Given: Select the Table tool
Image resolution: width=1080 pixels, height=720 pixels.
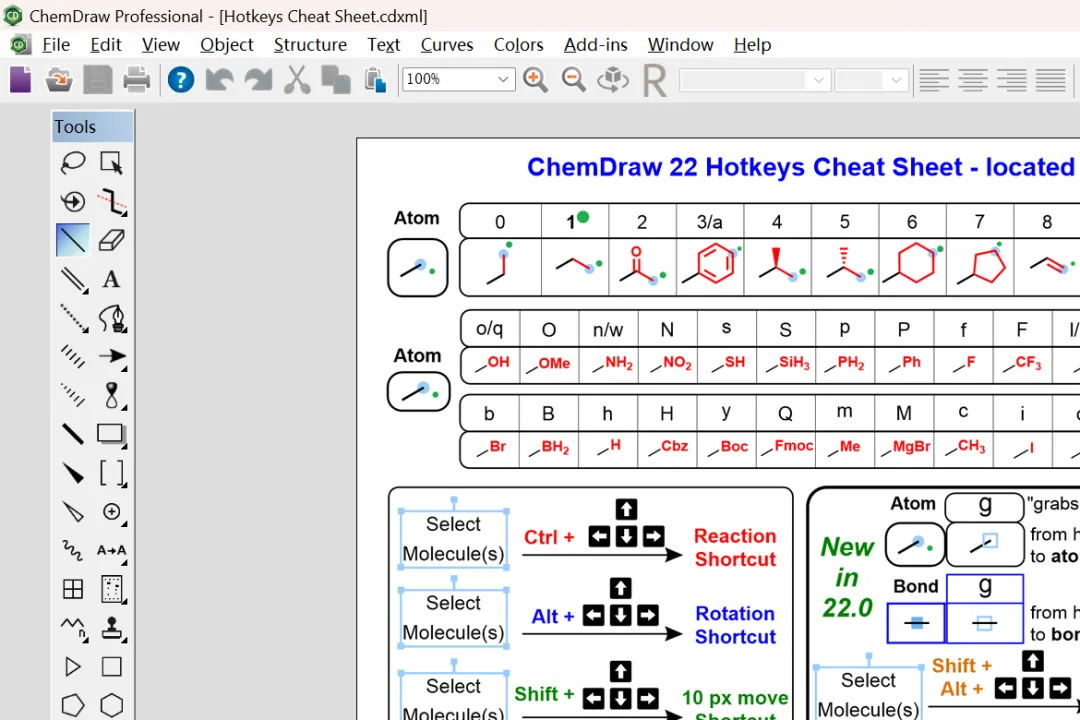Looking at the screenshot, I should point(73,589).
